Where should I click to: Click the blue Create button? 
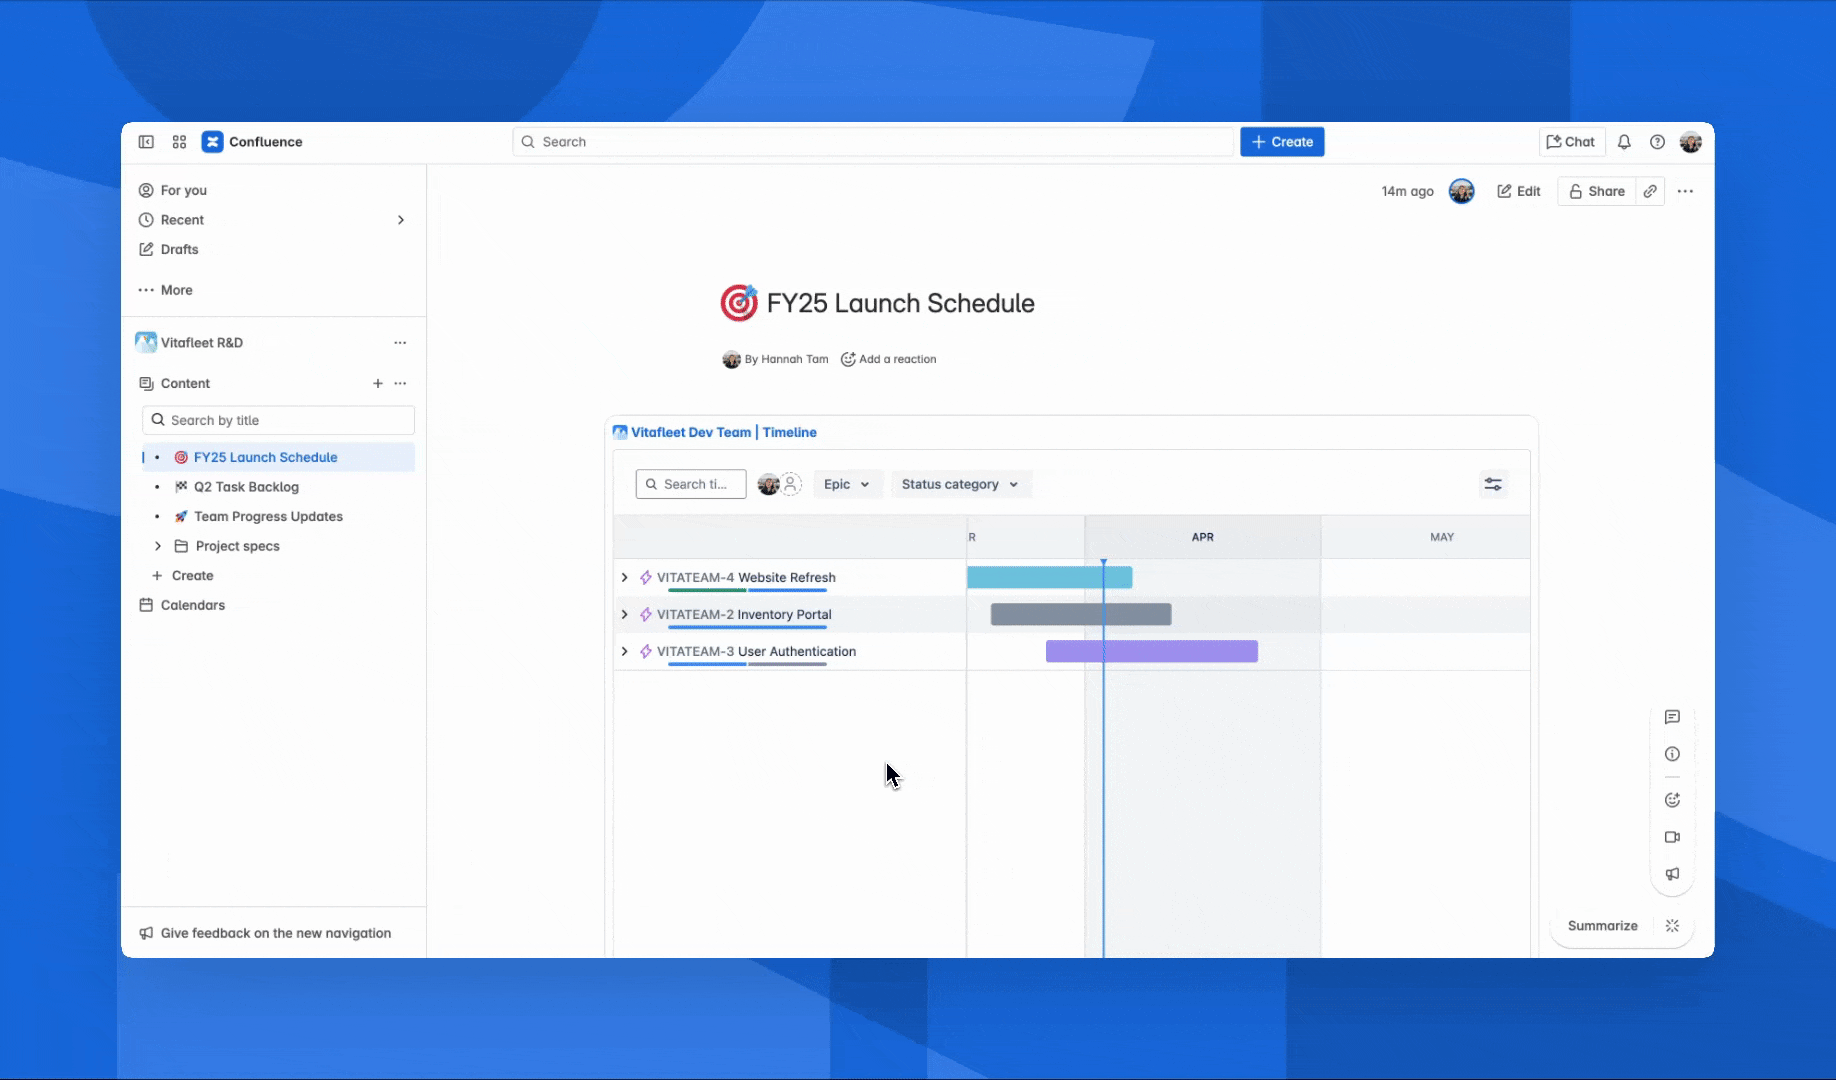[1282, 142]
